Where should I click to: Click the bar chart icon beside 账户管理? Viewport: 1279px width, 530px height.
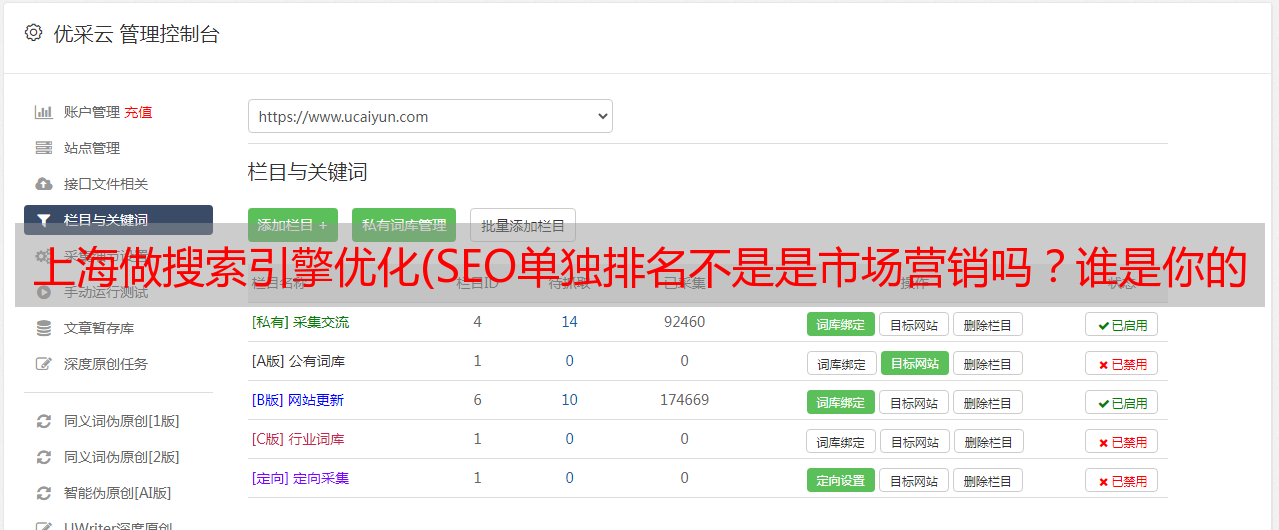point(44,112)
